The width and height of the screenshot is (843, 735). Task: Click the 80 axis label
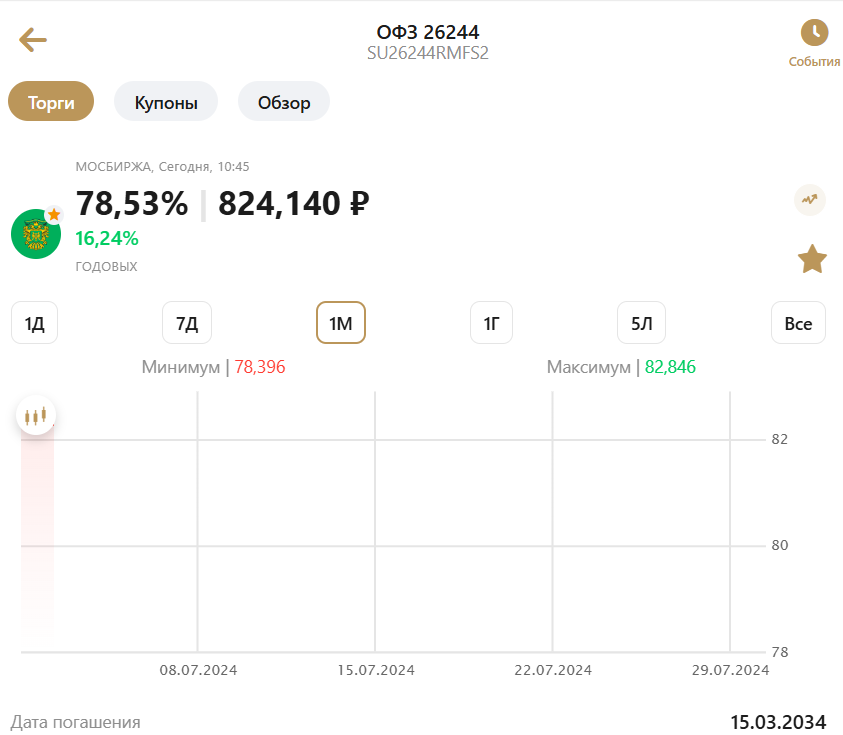pyautogui.click(x=780, y=545)
